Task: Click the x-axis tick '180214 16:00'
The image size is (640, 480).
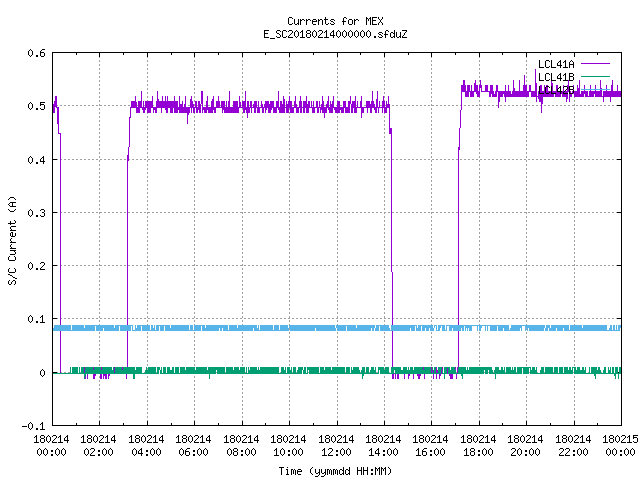Action: point(430,446)
